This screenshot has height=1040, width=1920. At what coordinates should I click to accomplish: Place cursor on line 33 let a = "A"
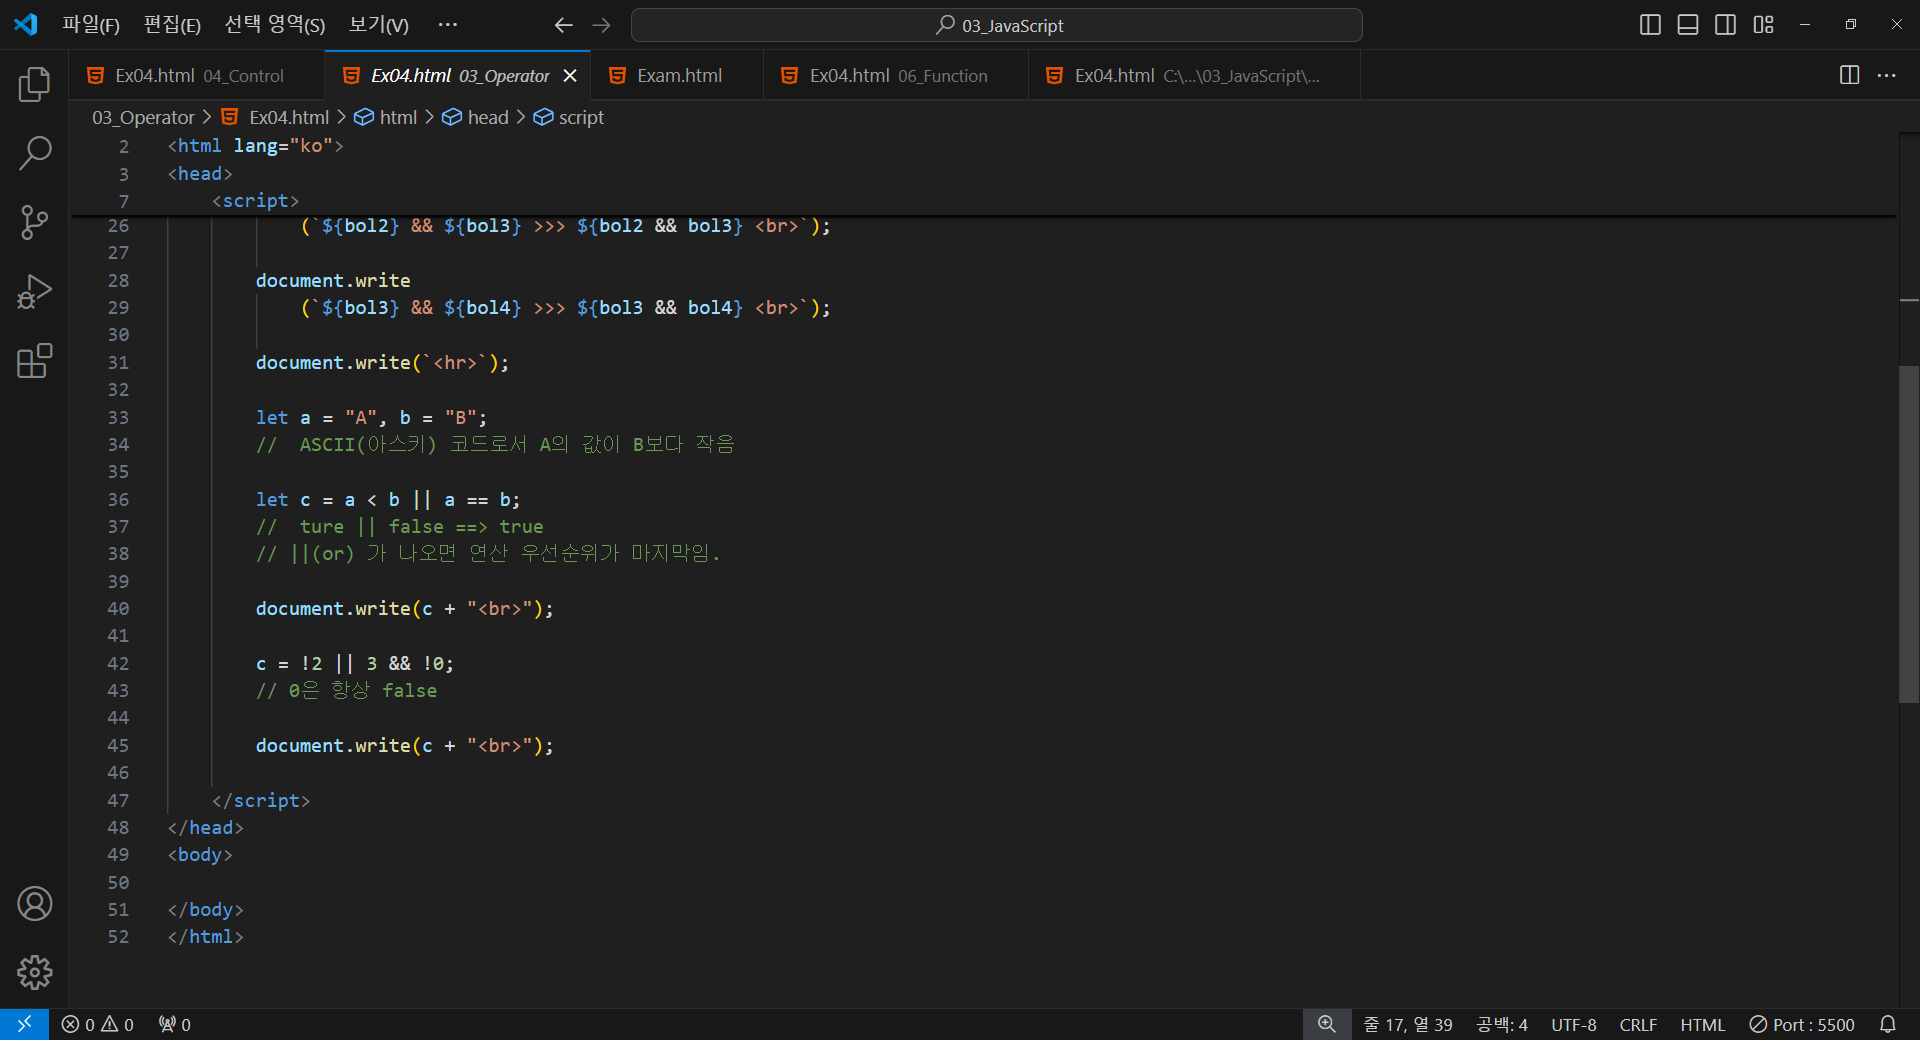tap(371, 417)
